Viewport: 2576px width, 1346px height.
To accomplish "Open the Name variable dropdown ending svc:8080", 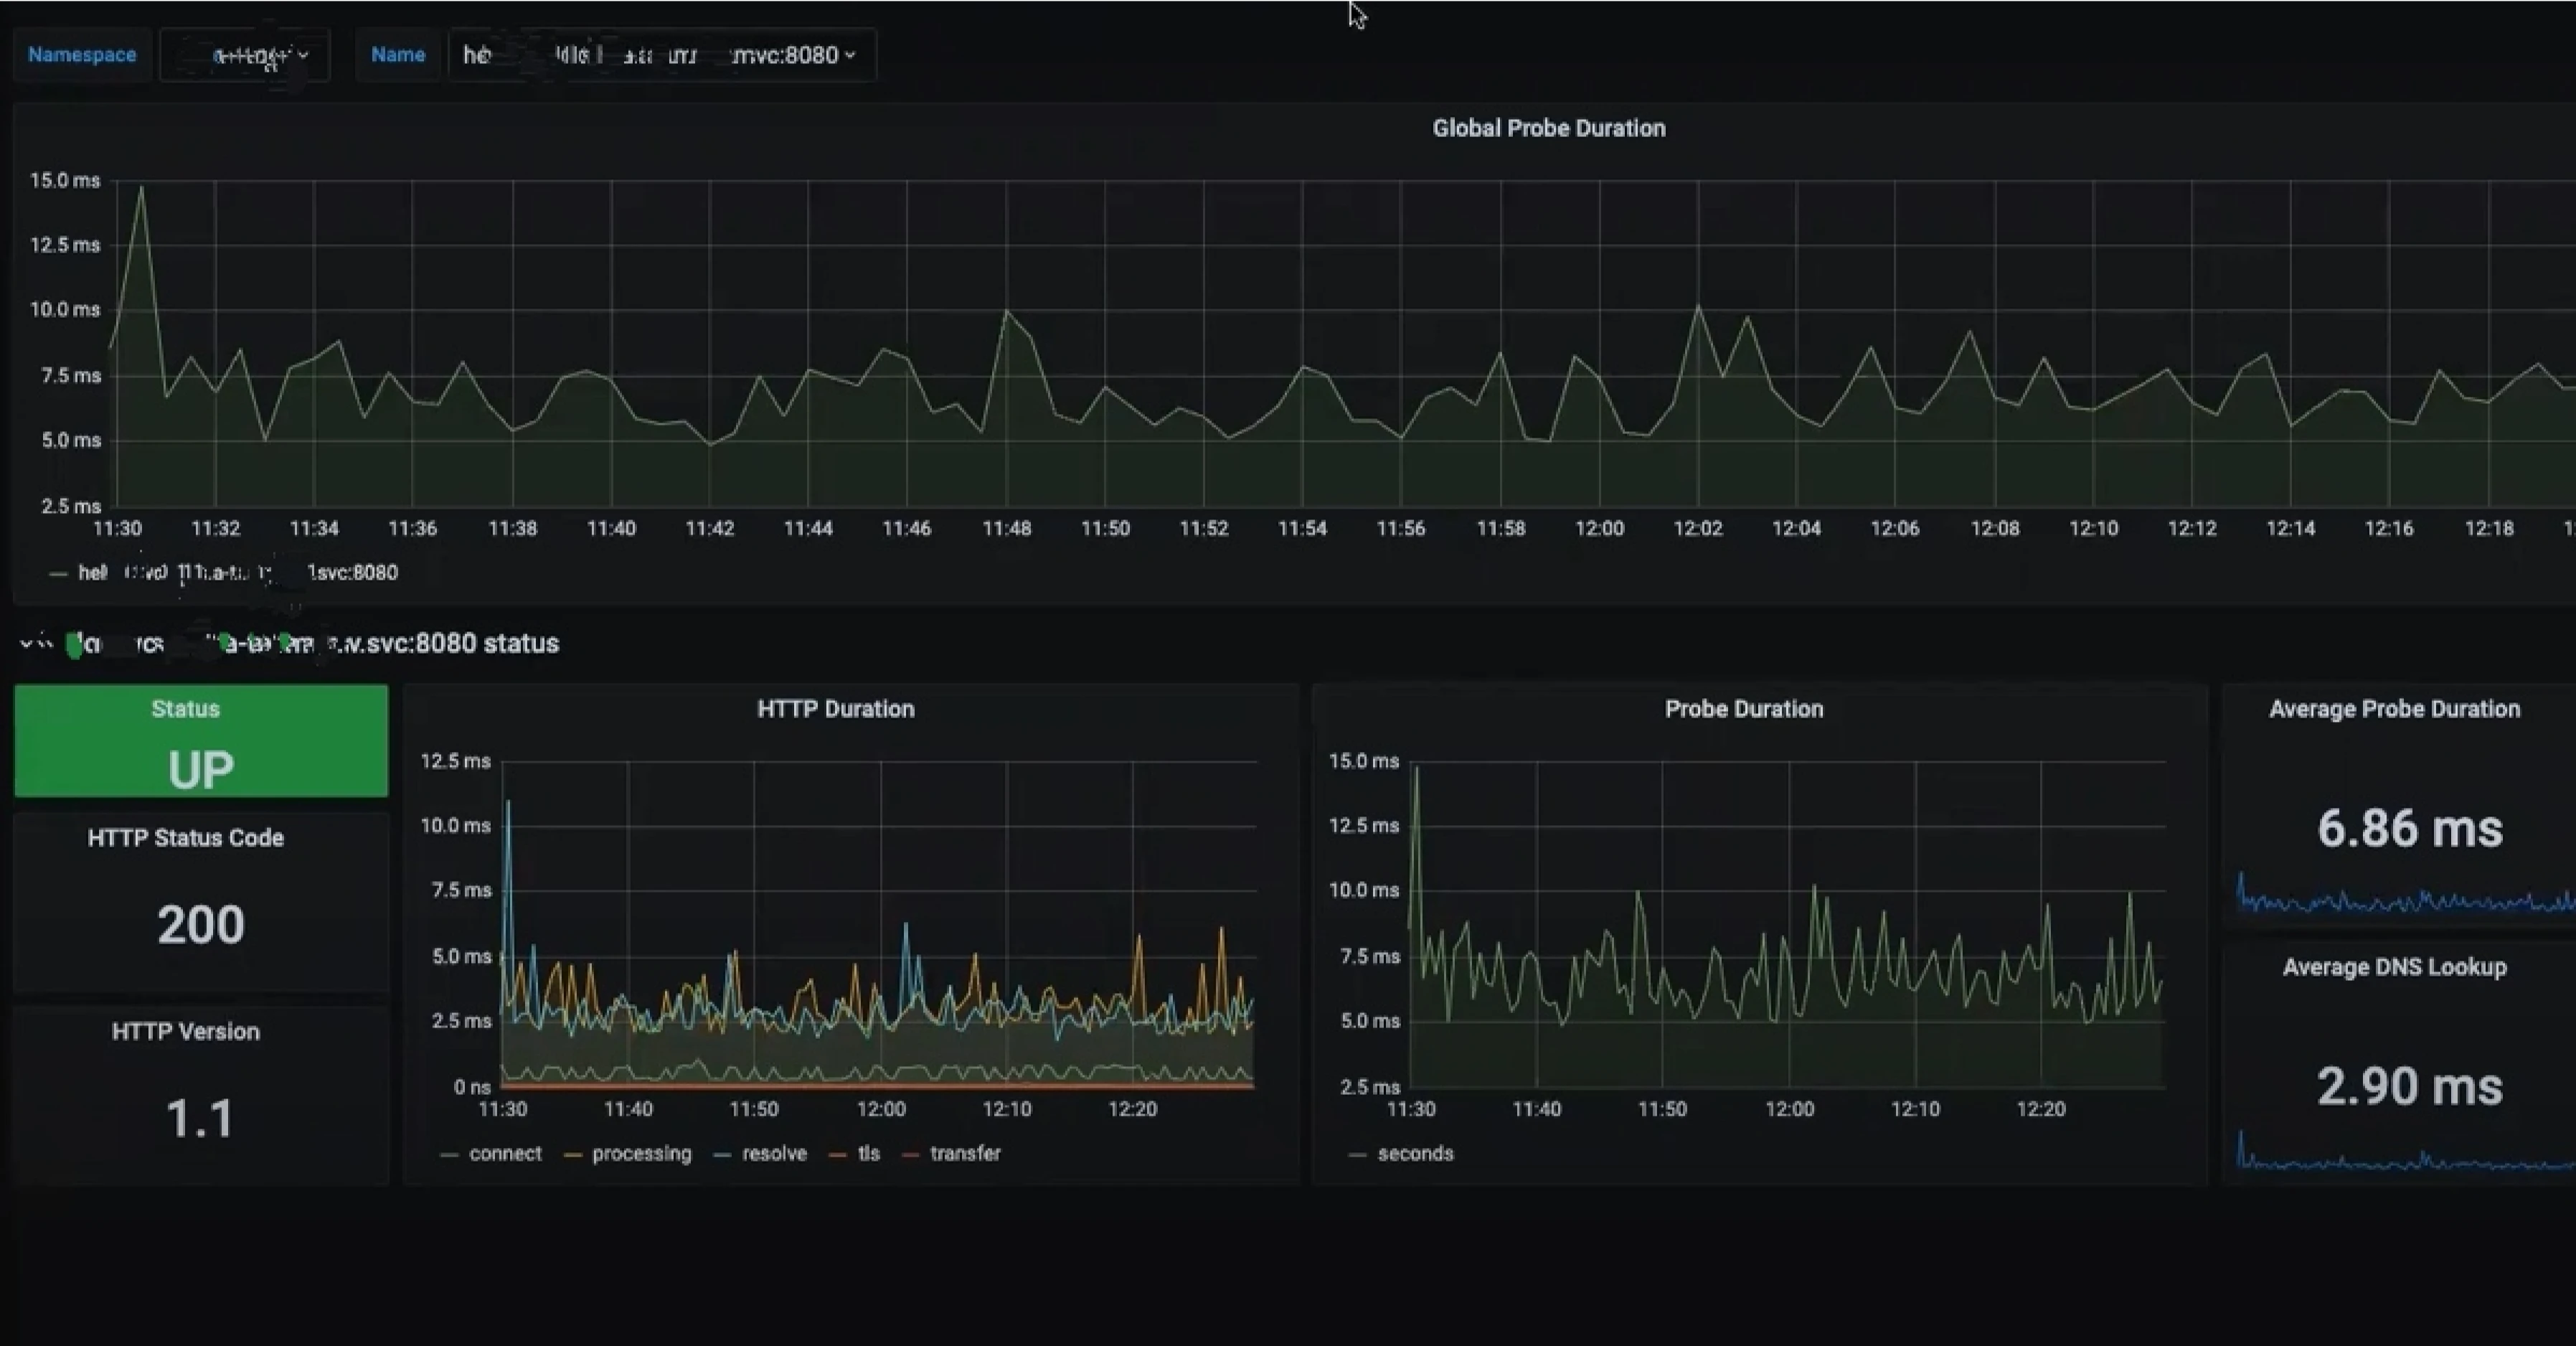I will point(662,55).
